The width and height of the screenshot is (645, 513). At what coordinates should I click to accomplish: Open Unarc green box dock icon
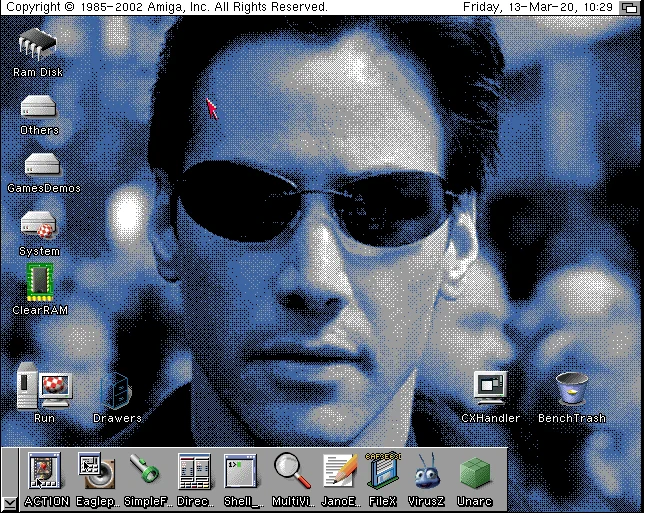(475, 473)
